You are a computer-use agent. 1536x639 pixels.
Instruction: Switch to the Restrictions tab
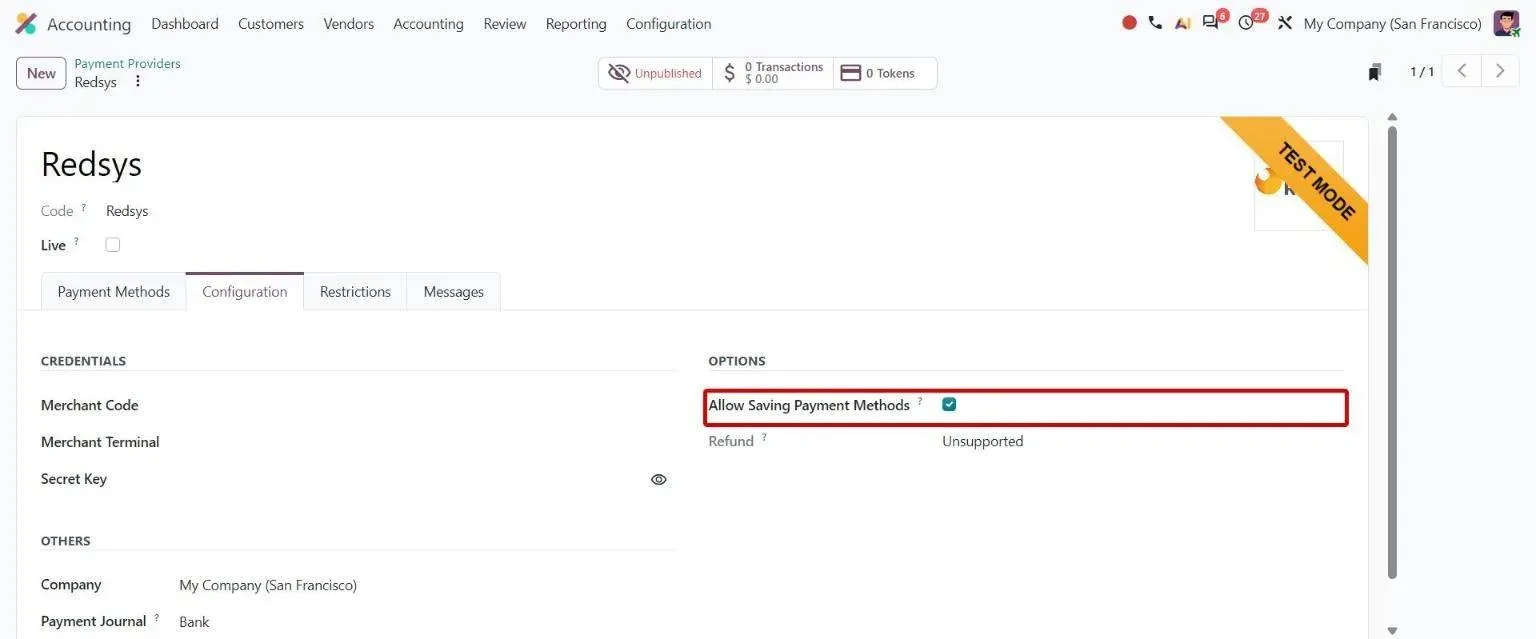pos(355,291)
